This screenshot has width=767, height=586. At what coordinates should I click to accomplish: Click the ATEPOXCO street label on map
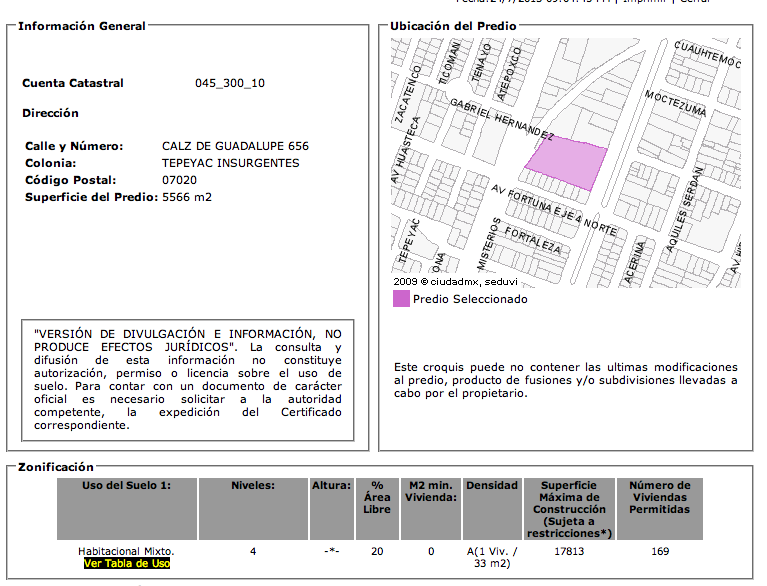click(x=509, y=74)
